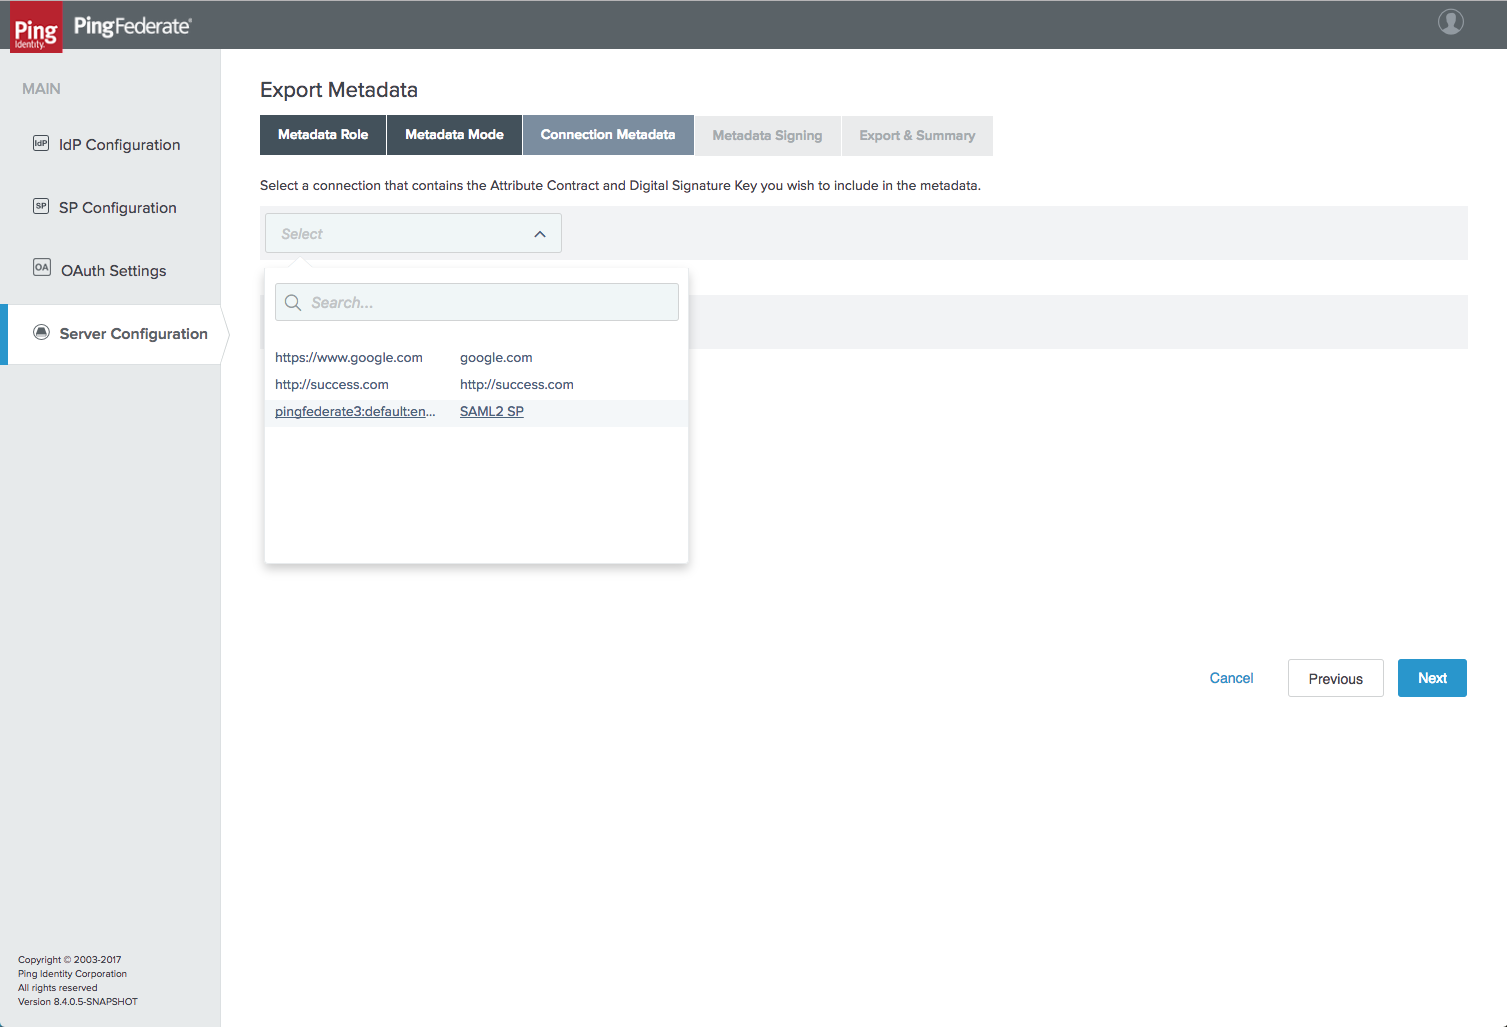
Task: Go to the Metadata Mode tab
Action: pos(454,135)
